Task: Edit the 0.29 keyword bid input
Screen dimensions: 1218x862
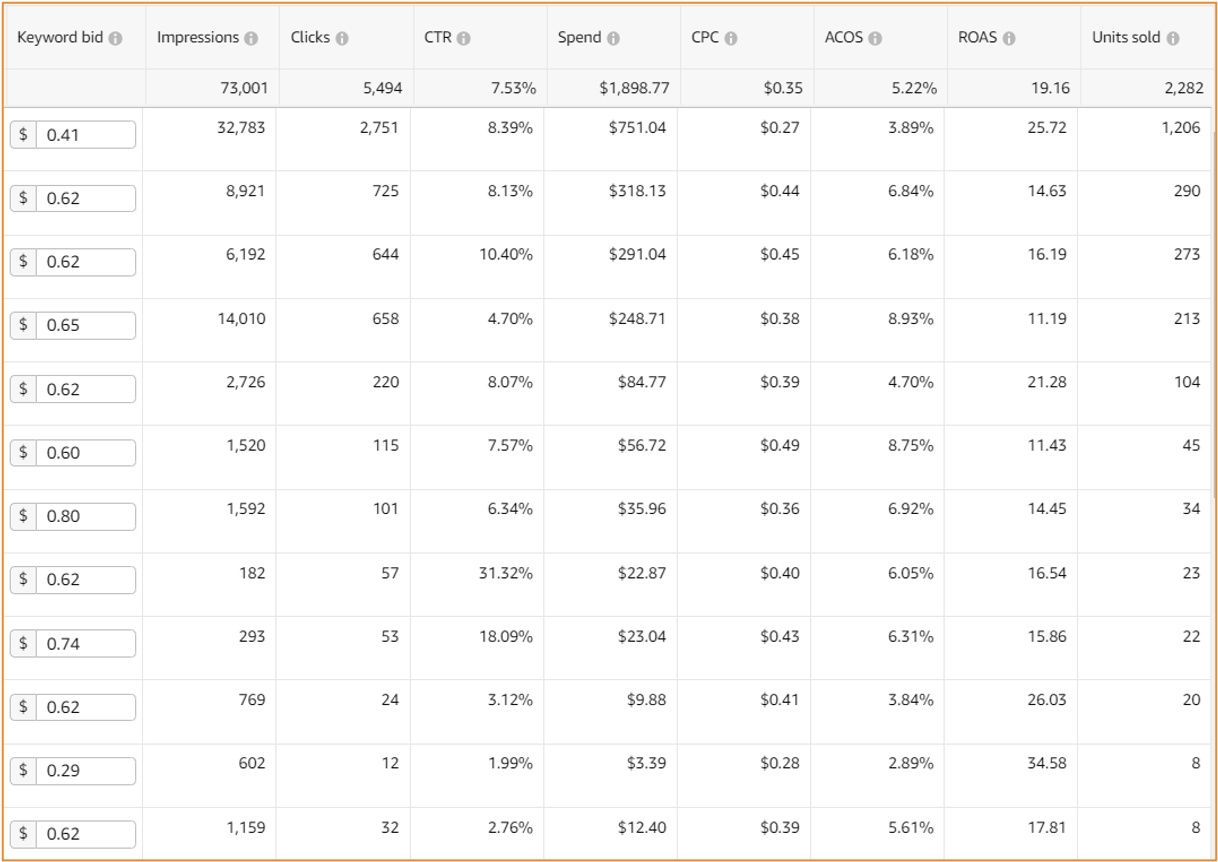Action: (x=73, y=771)
